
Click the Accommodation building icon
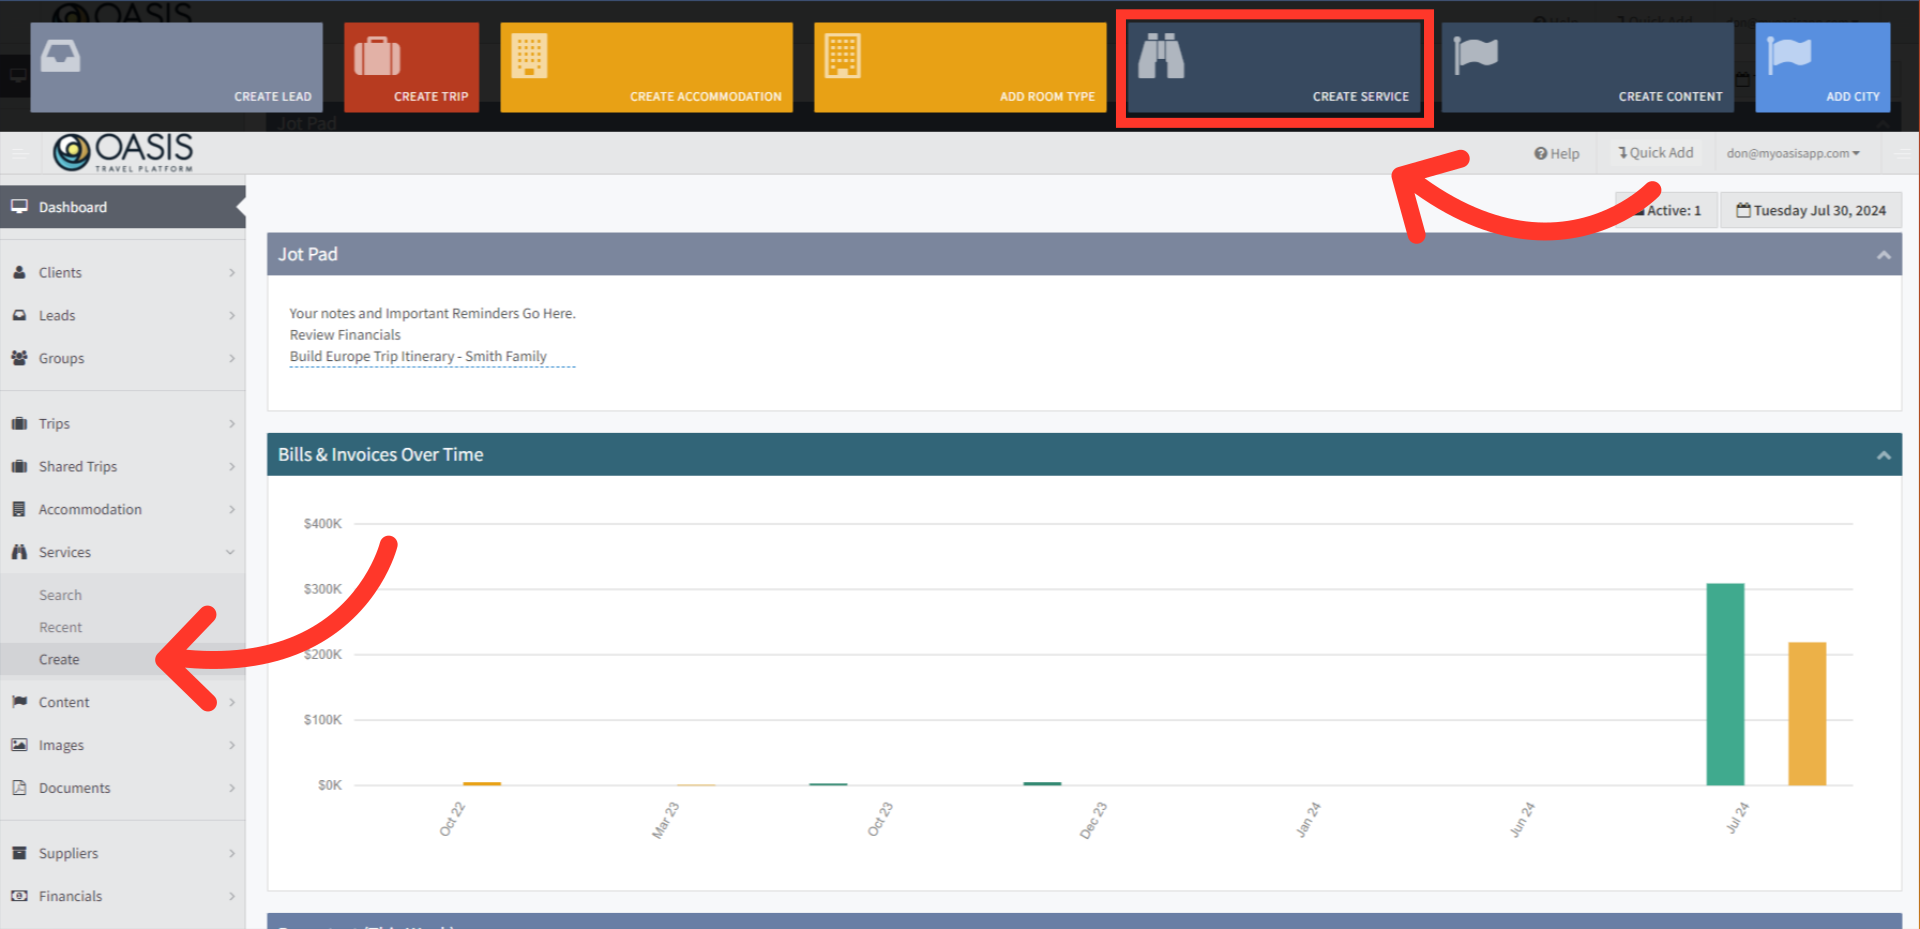click(19, 509)
